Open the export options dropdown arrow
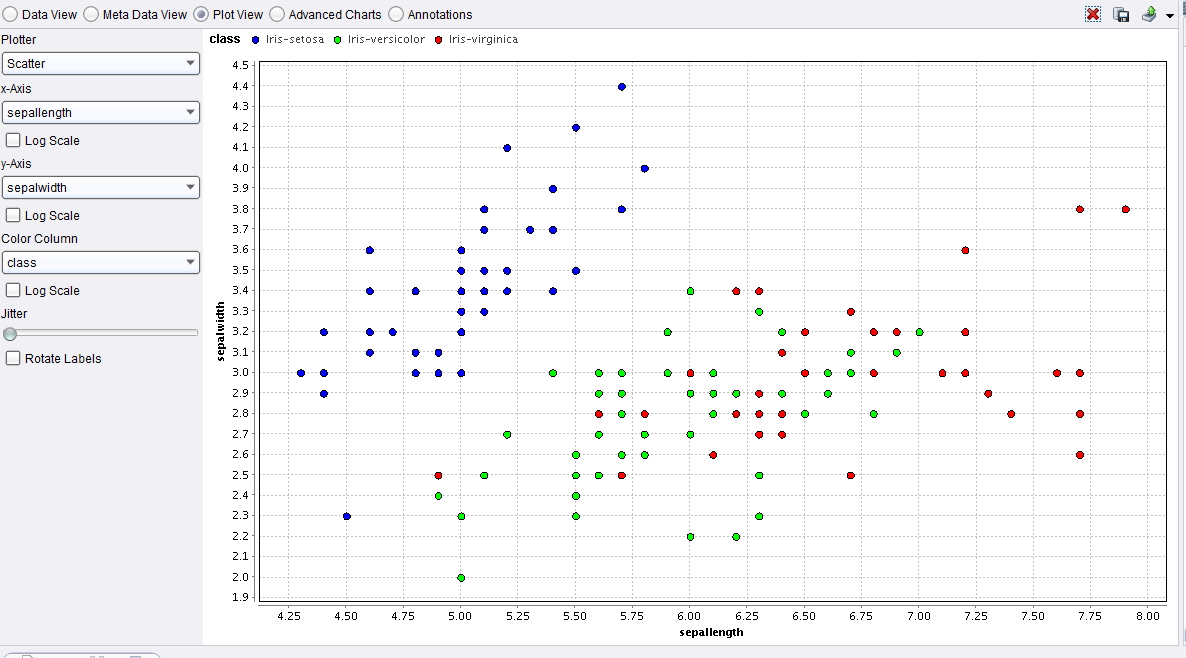The image size is (1186, 658). [1170, 15]
